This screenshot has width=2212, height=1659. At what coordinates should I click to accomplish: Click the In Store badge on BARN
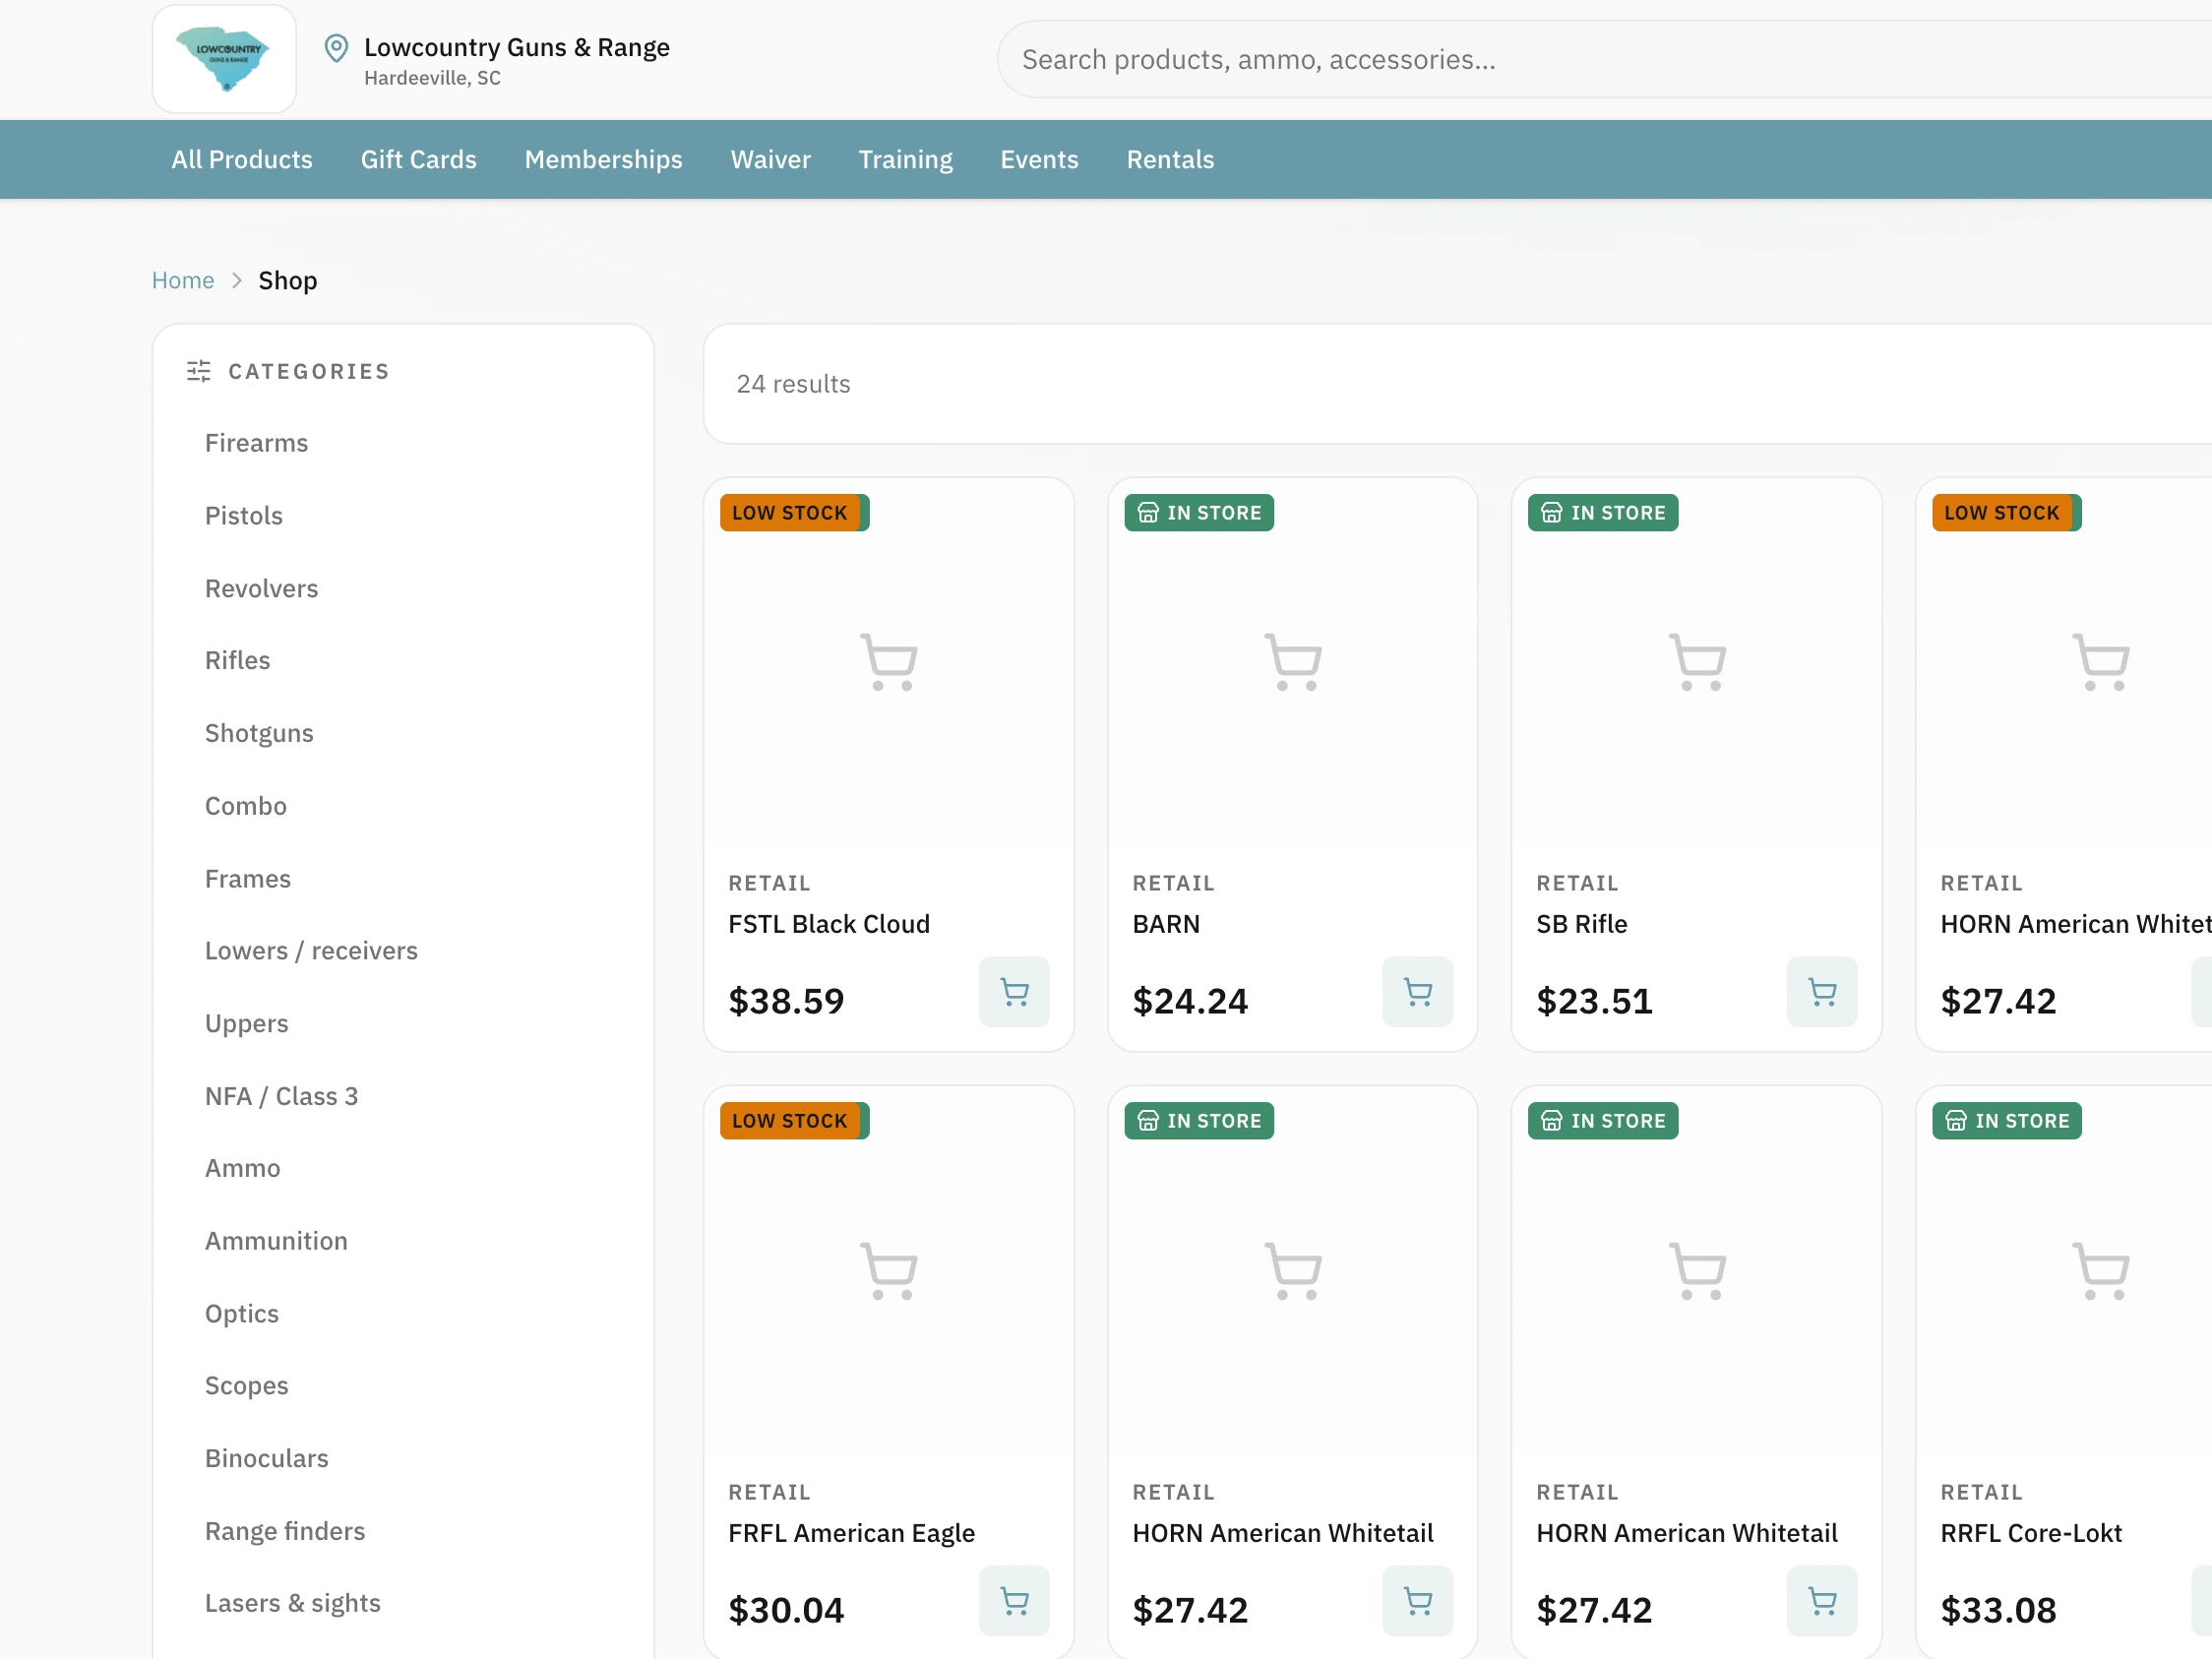click(1199, 514)
